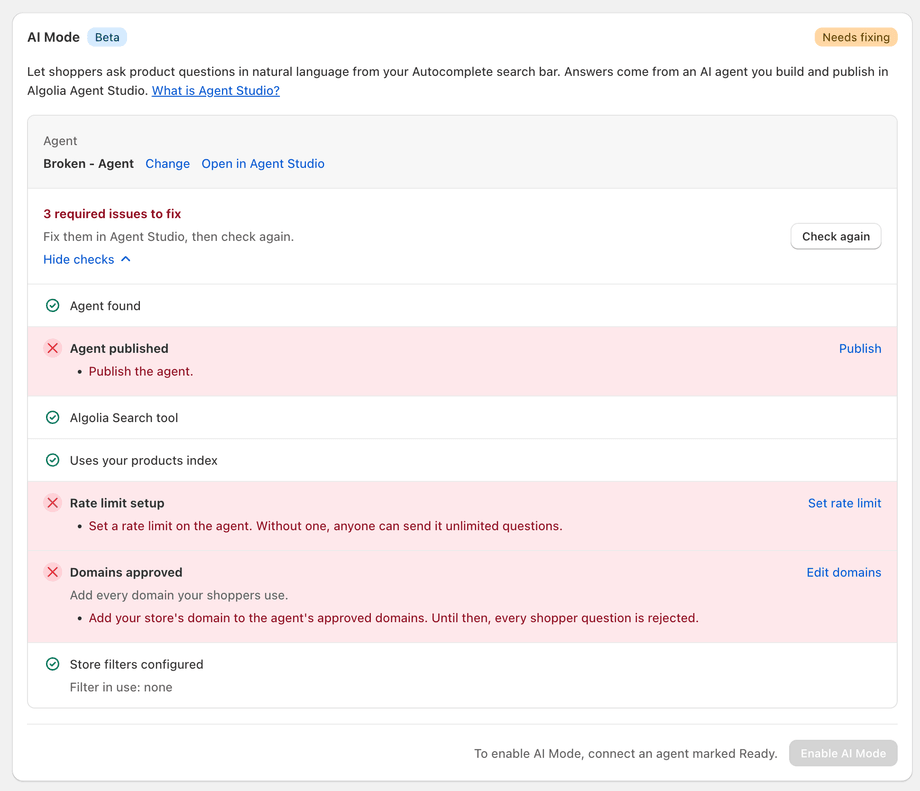Screen dimensions: 920x791
Task: Click the Filter in use: none text
Action: (121, 687)
